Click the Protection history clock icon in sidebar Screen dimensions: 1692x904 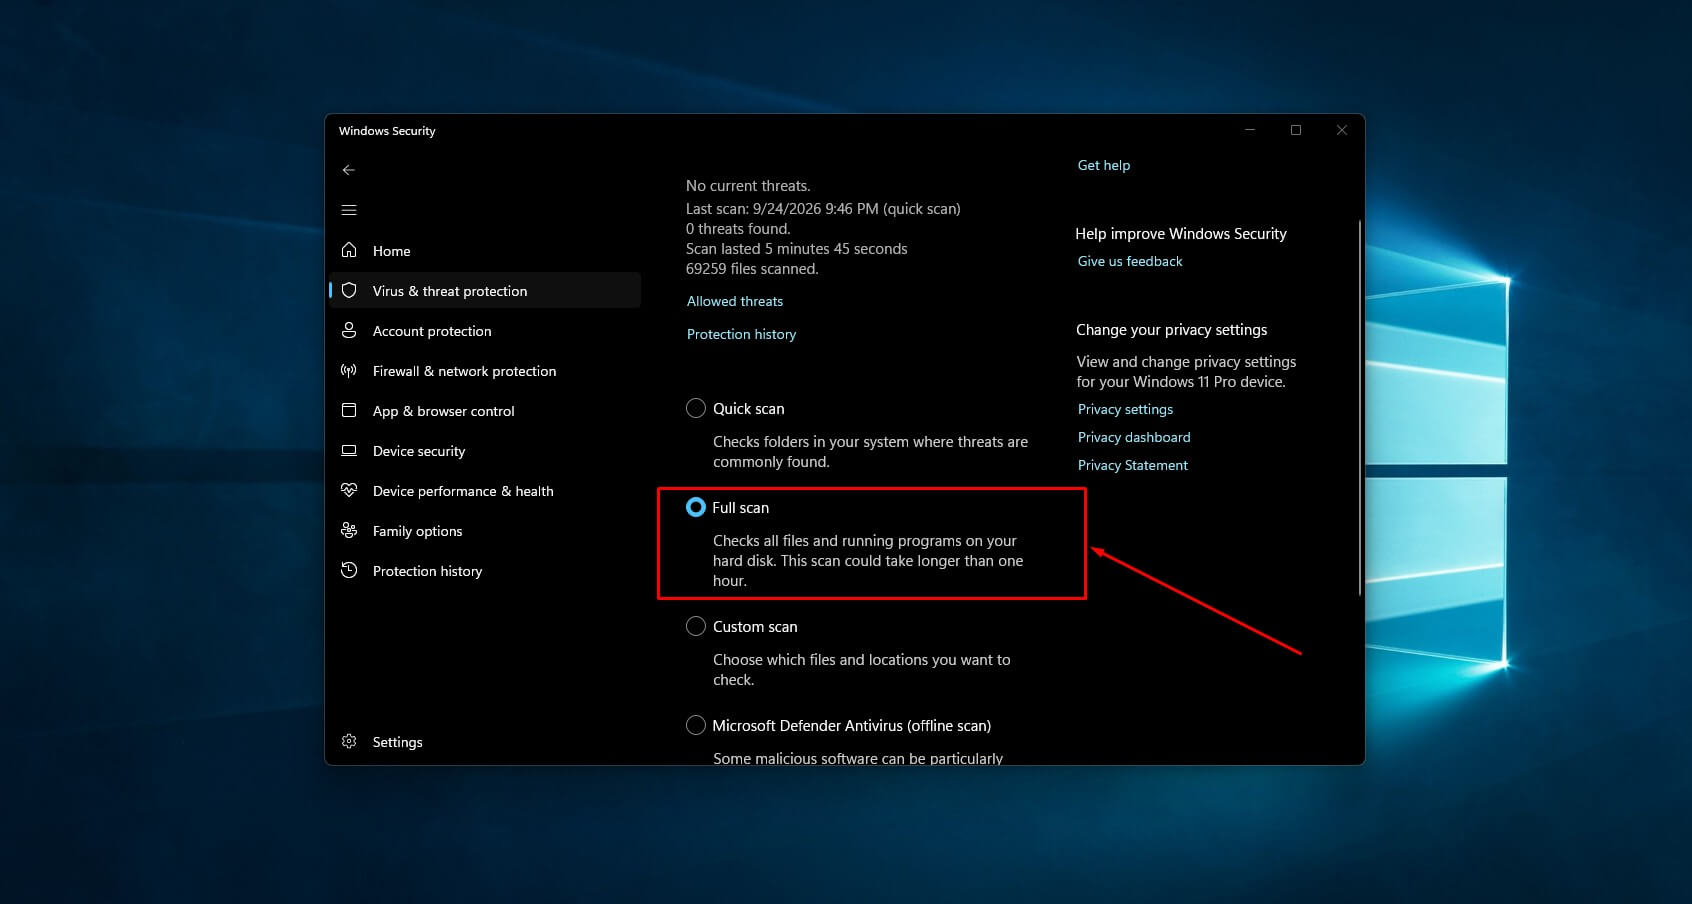tap(349, 570)
